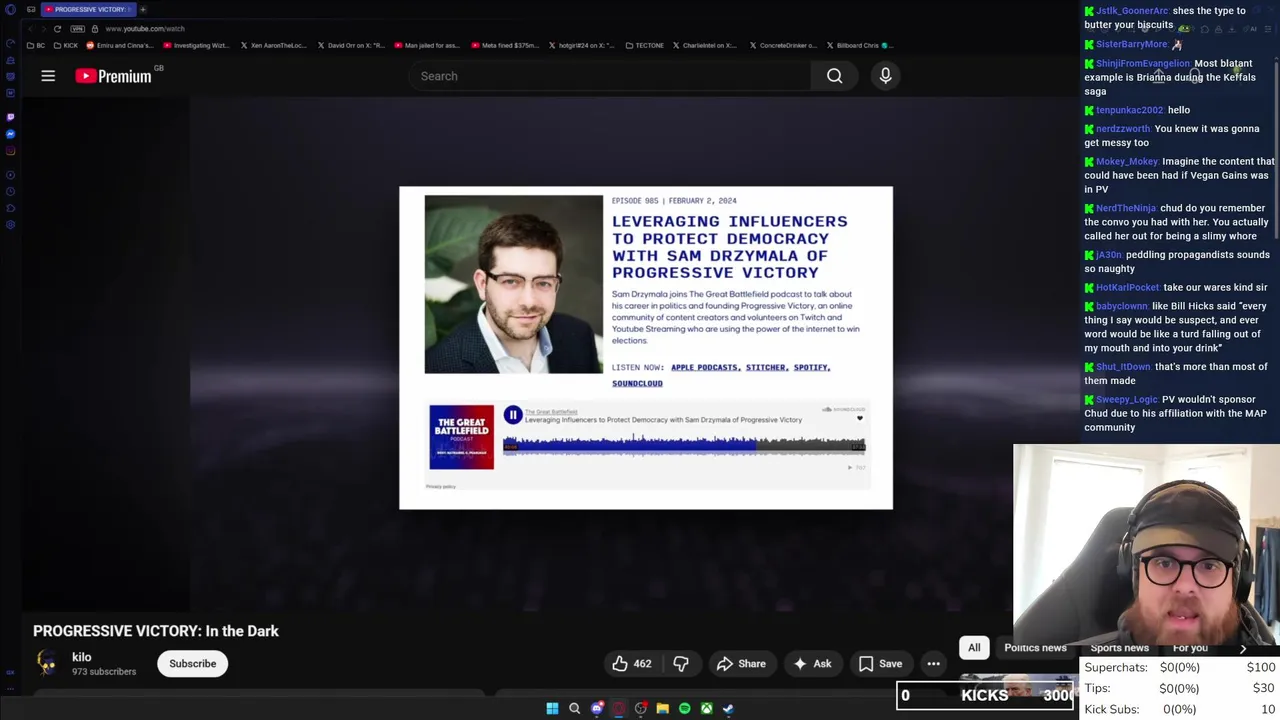
Task: Click the Opera GX logo menu button
Action: click(x=10, y=9)
